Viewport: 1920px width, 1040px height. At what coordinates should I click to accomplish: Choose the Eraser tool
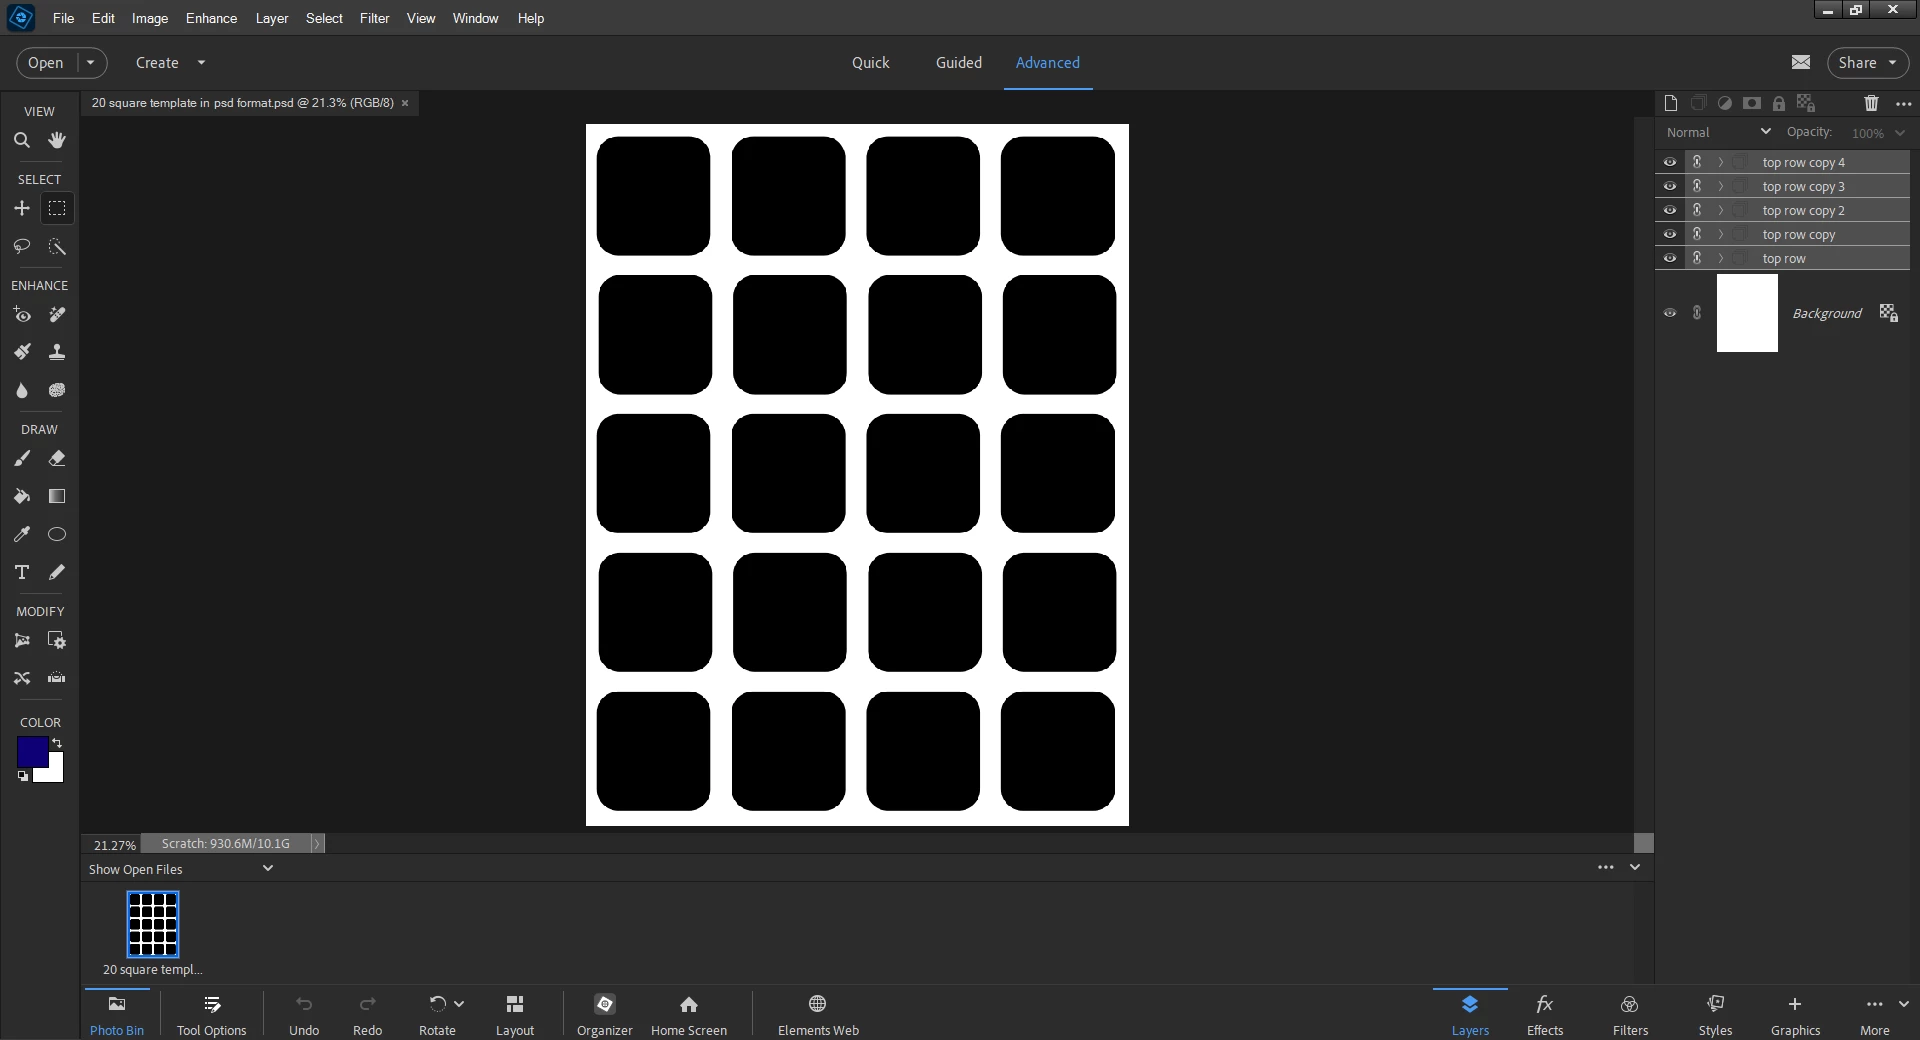coord(57,458)
